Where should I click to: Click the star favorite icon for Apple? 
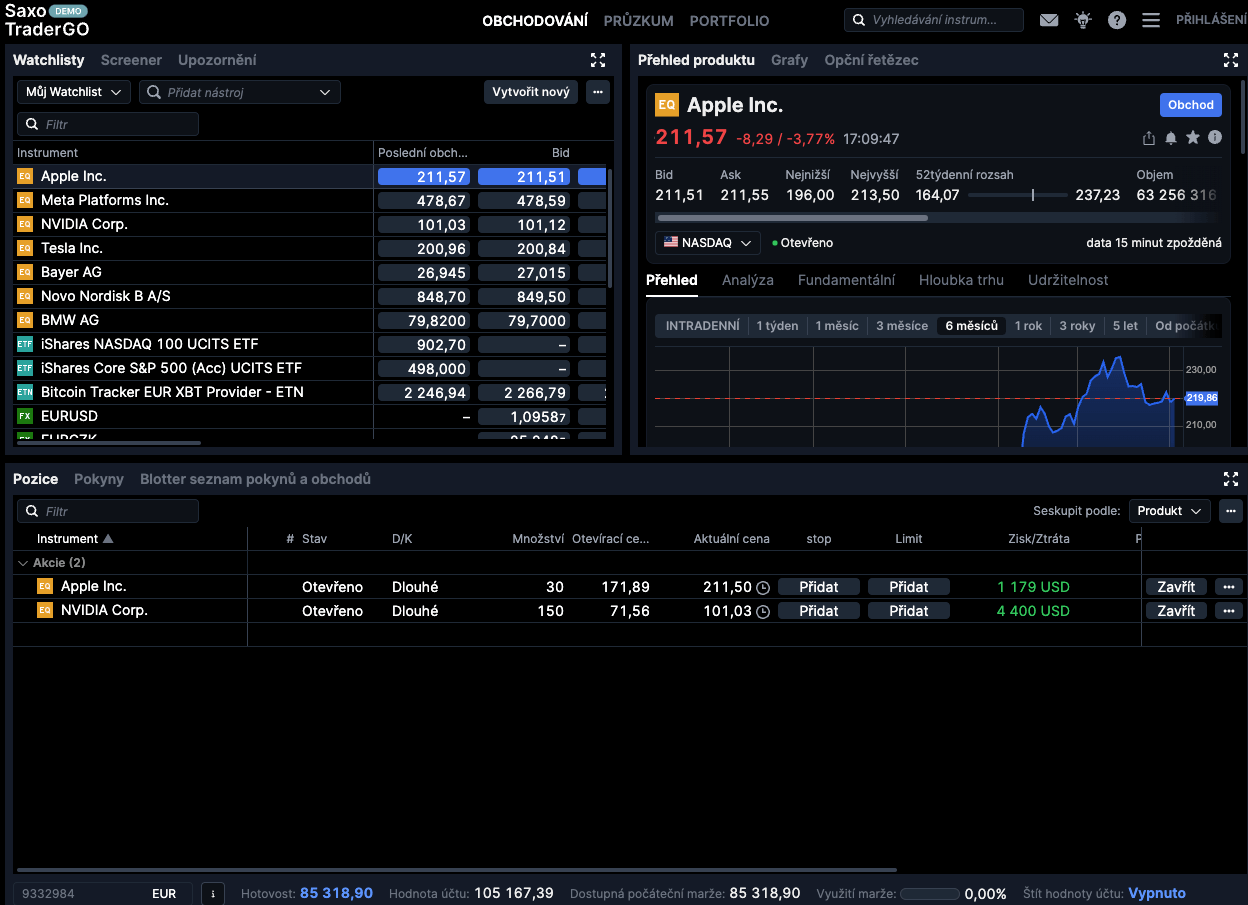coord(1193,138)
